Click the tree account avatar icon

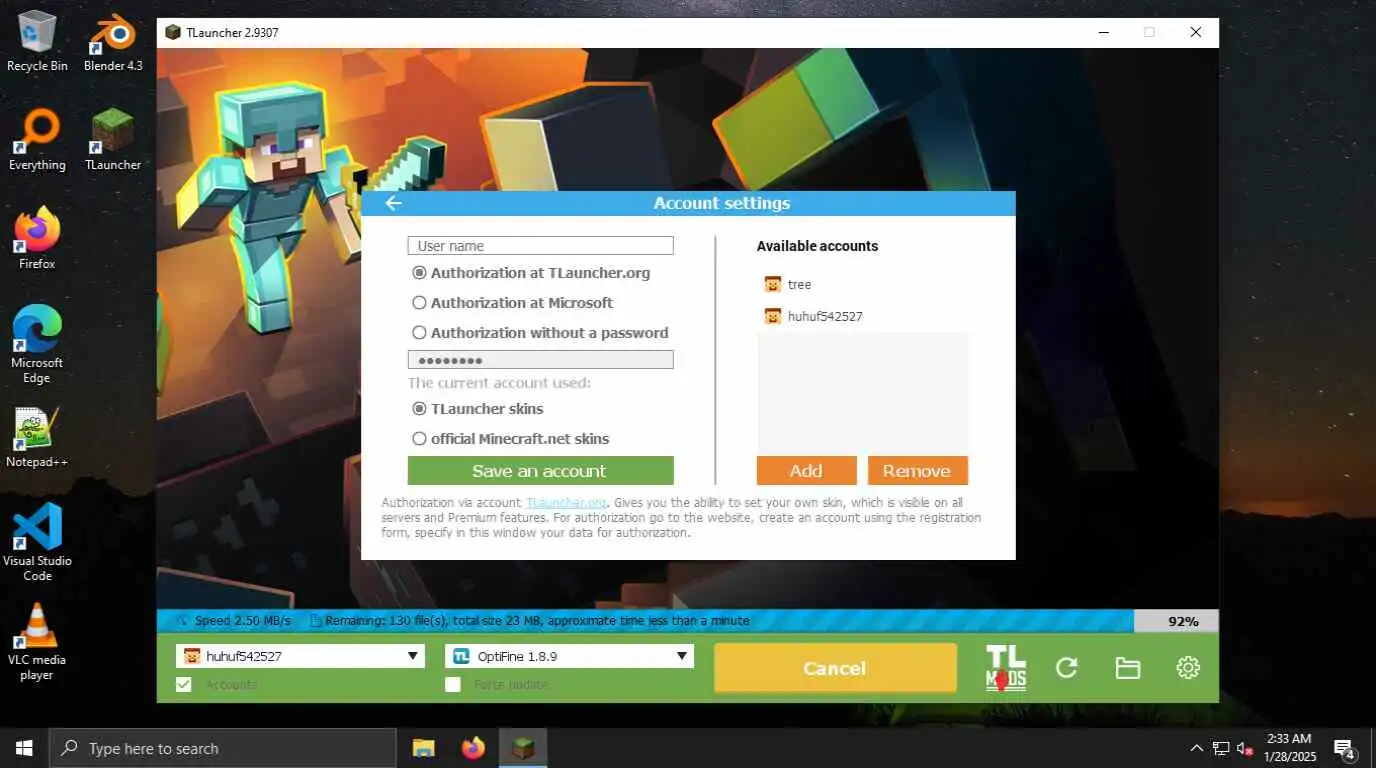[772, 284]
